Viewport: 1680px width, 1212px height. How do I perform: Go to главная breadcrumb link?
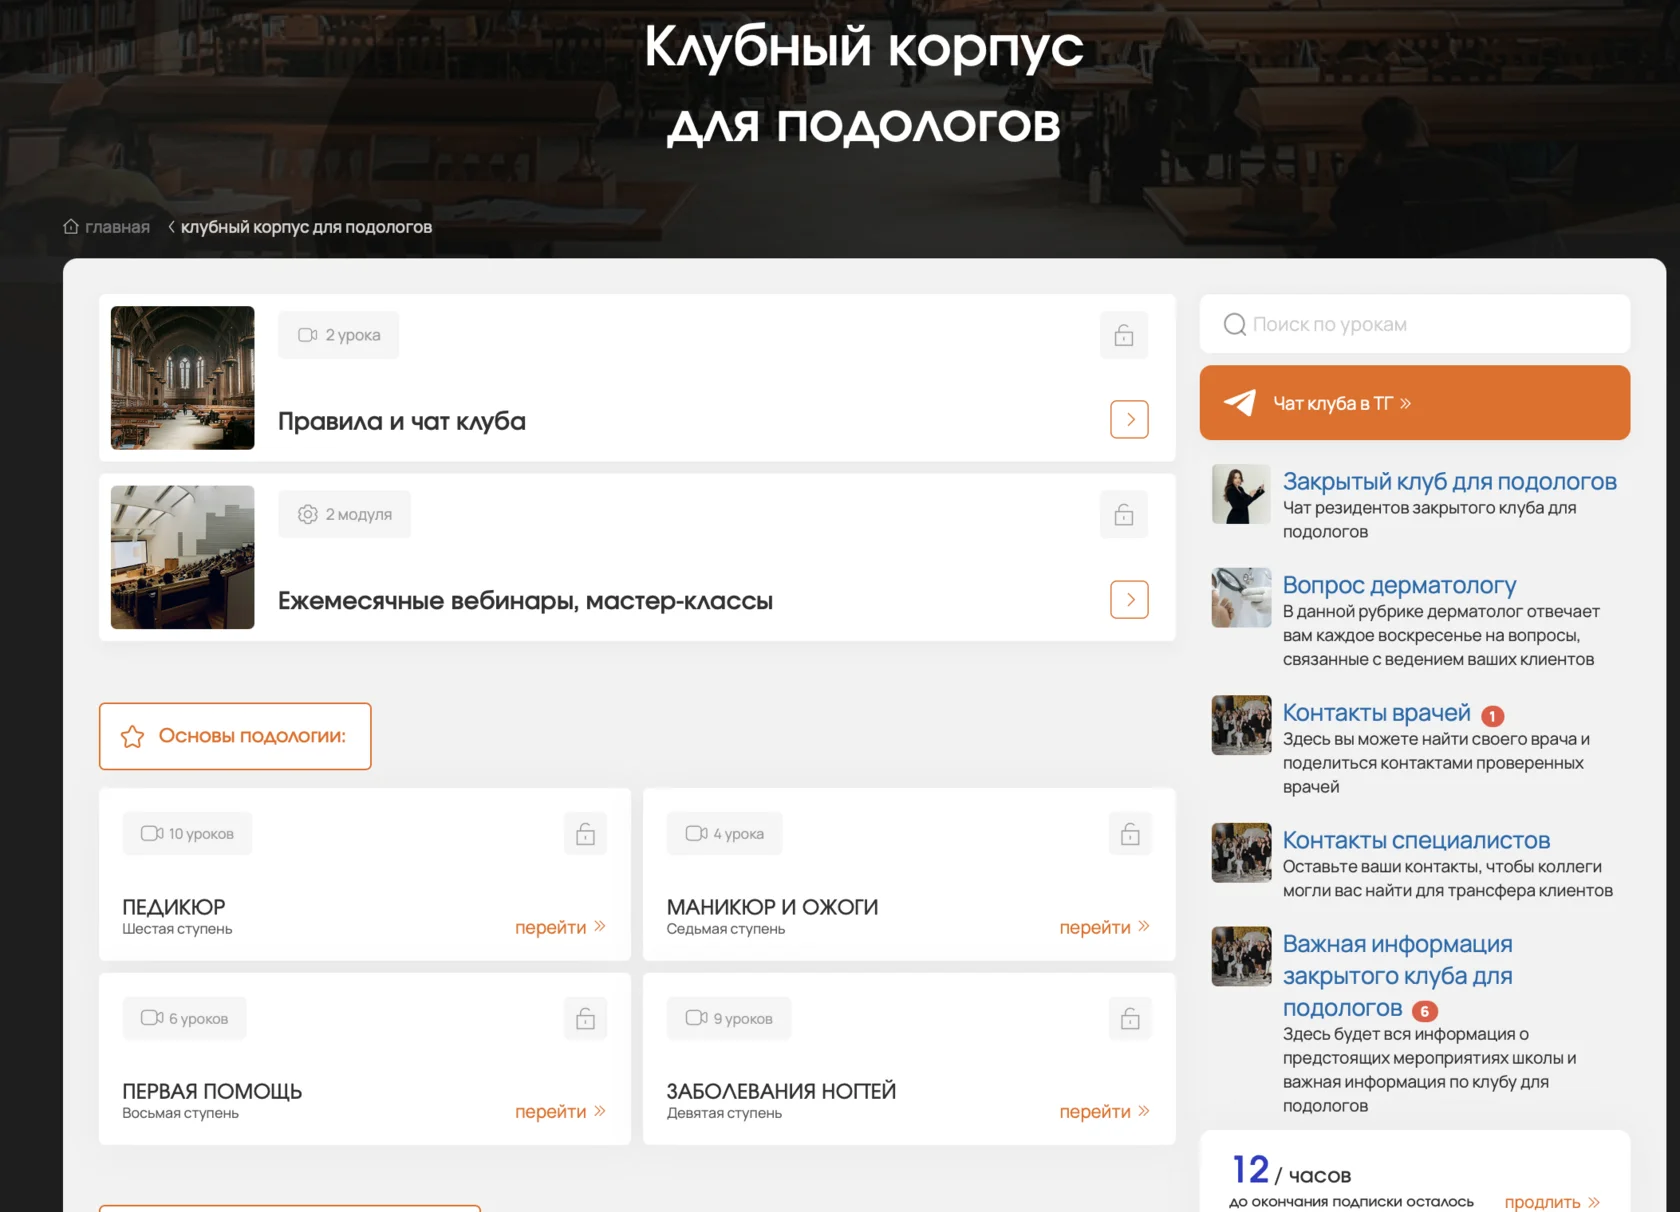[117, 227]
